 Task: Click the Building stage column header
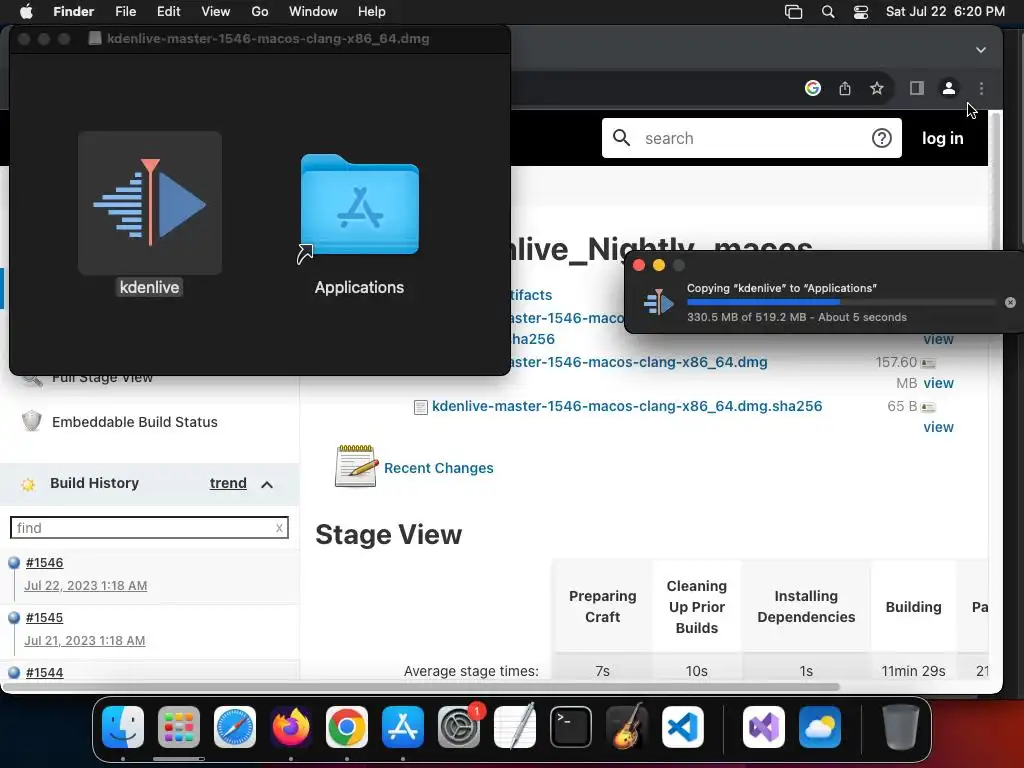[x=913, y=607]
